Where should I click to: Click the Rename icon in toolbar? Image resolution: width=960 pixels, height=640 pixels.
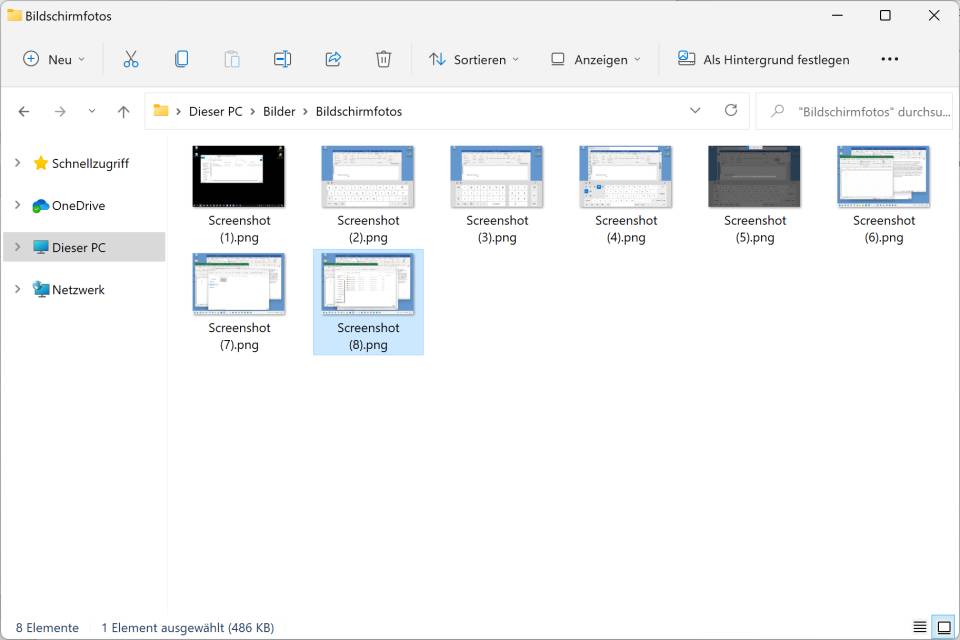click(x=282, y=59)
